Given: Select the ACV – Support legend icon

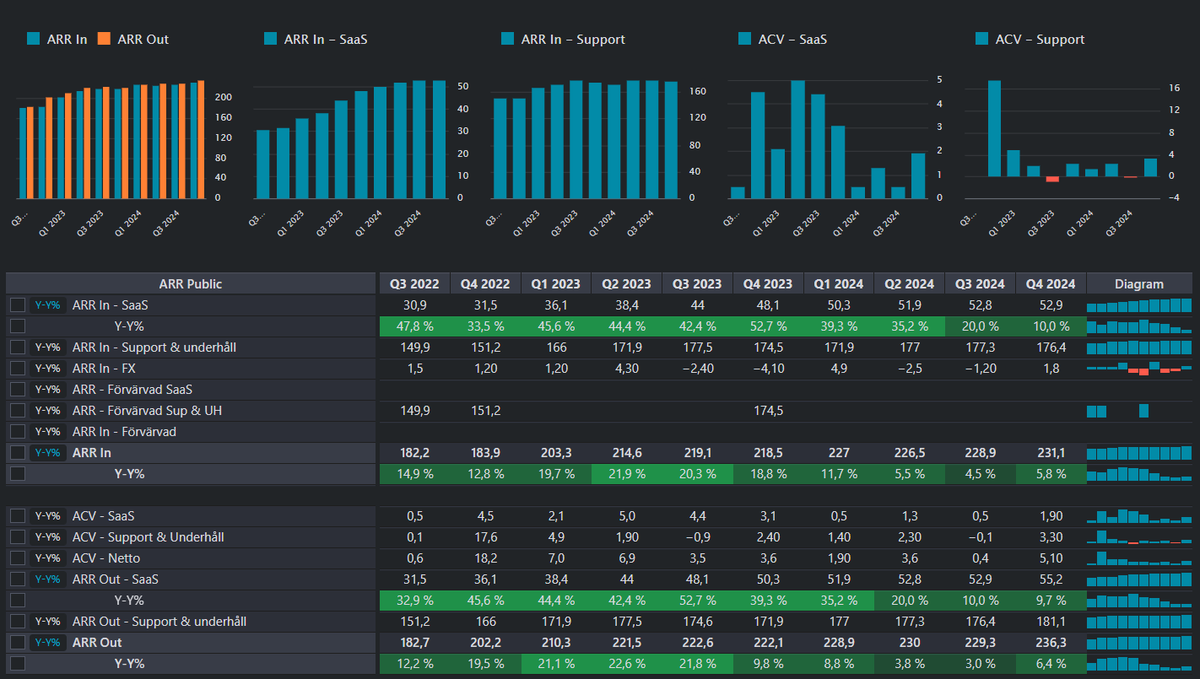Looking at the screenshot, I should 981,39.
